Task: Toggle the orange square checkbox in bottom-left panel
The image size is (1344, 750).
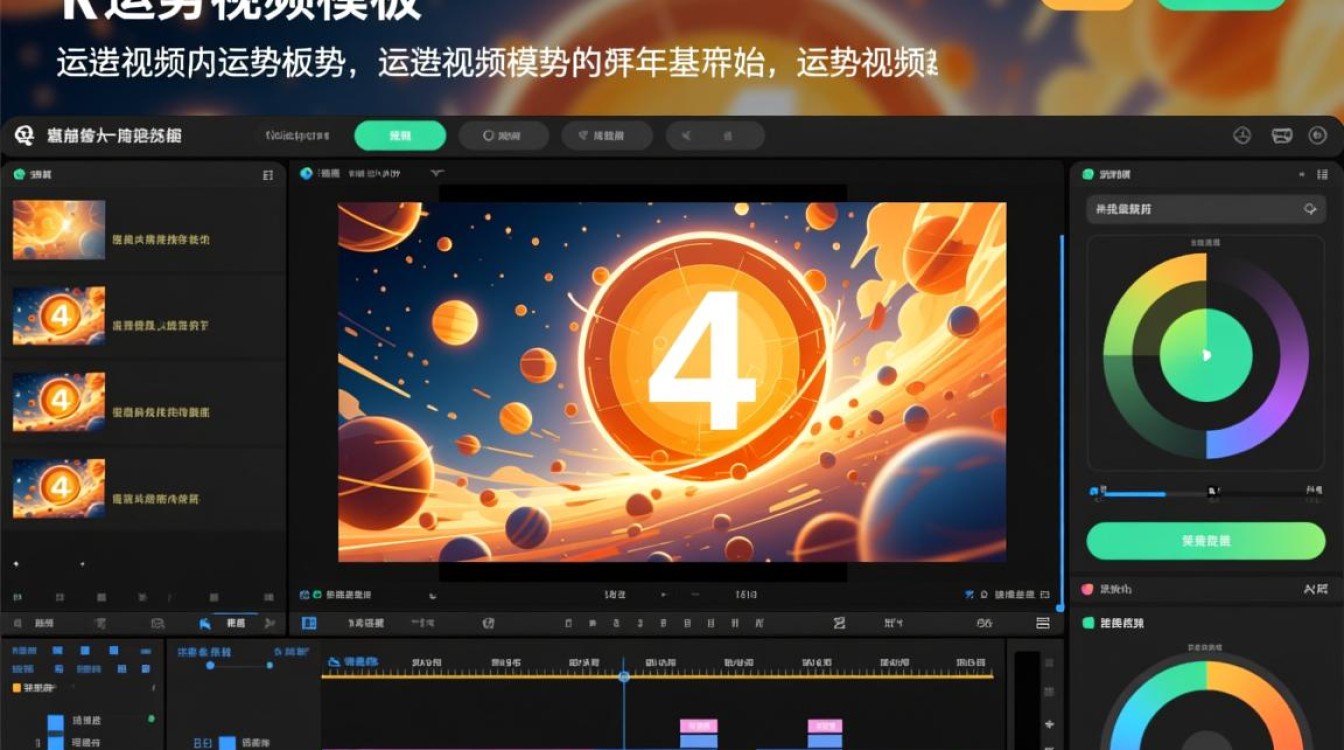Action: click(x=16, y=688)
